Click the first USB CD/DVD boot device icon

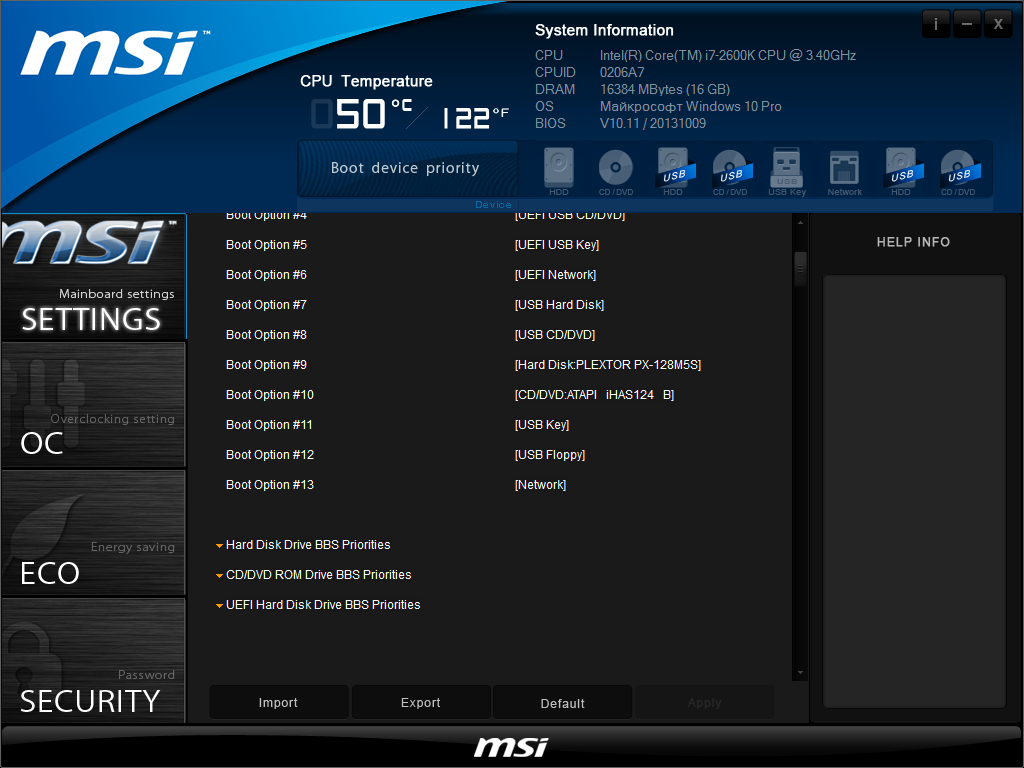point(730,171)
